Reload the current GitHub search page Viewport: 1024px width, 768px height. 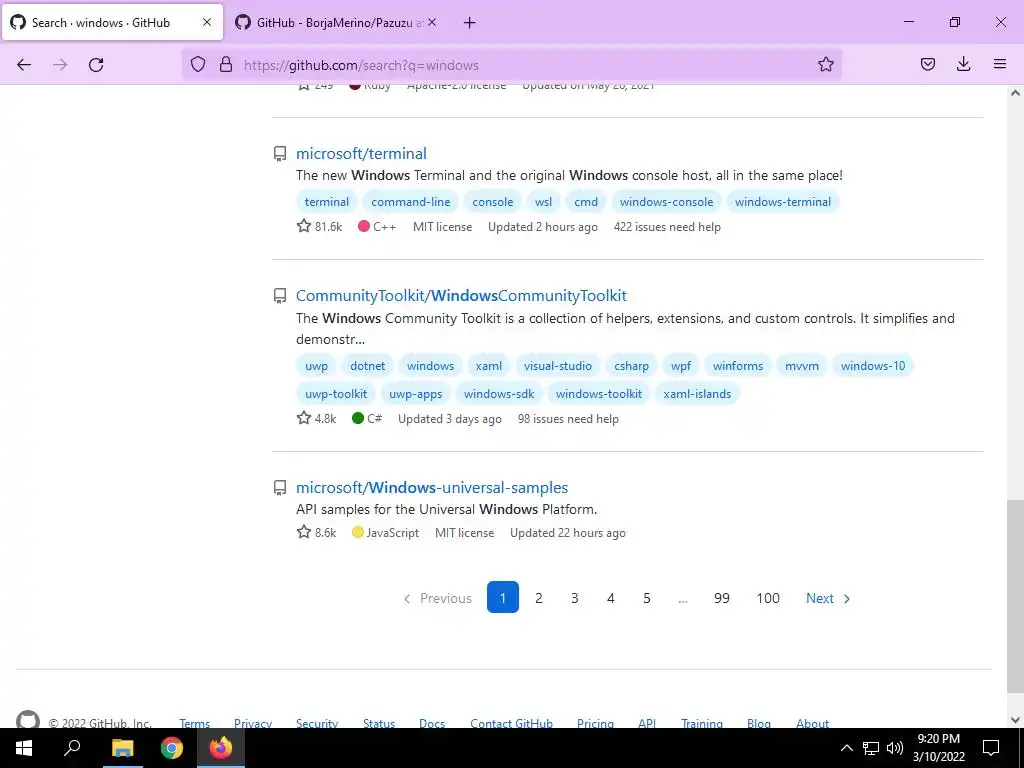coord(96,65)
